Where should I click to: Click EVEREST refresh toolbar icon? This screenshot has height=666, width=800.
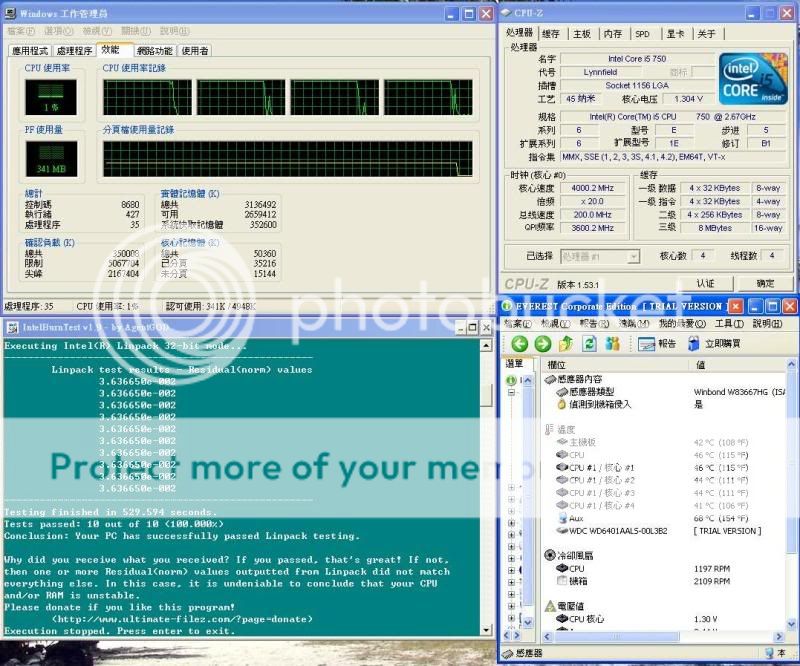[x=589, y=343]
